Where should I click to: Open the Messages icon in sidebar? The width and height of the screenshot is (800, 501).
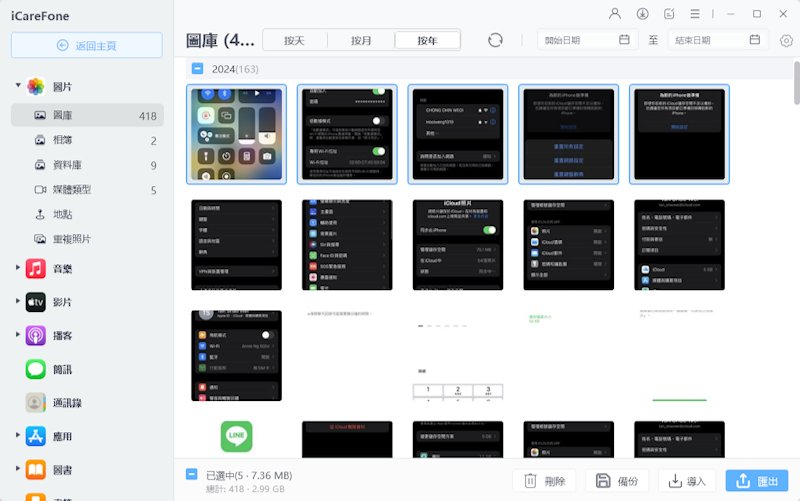coord(36,369)
